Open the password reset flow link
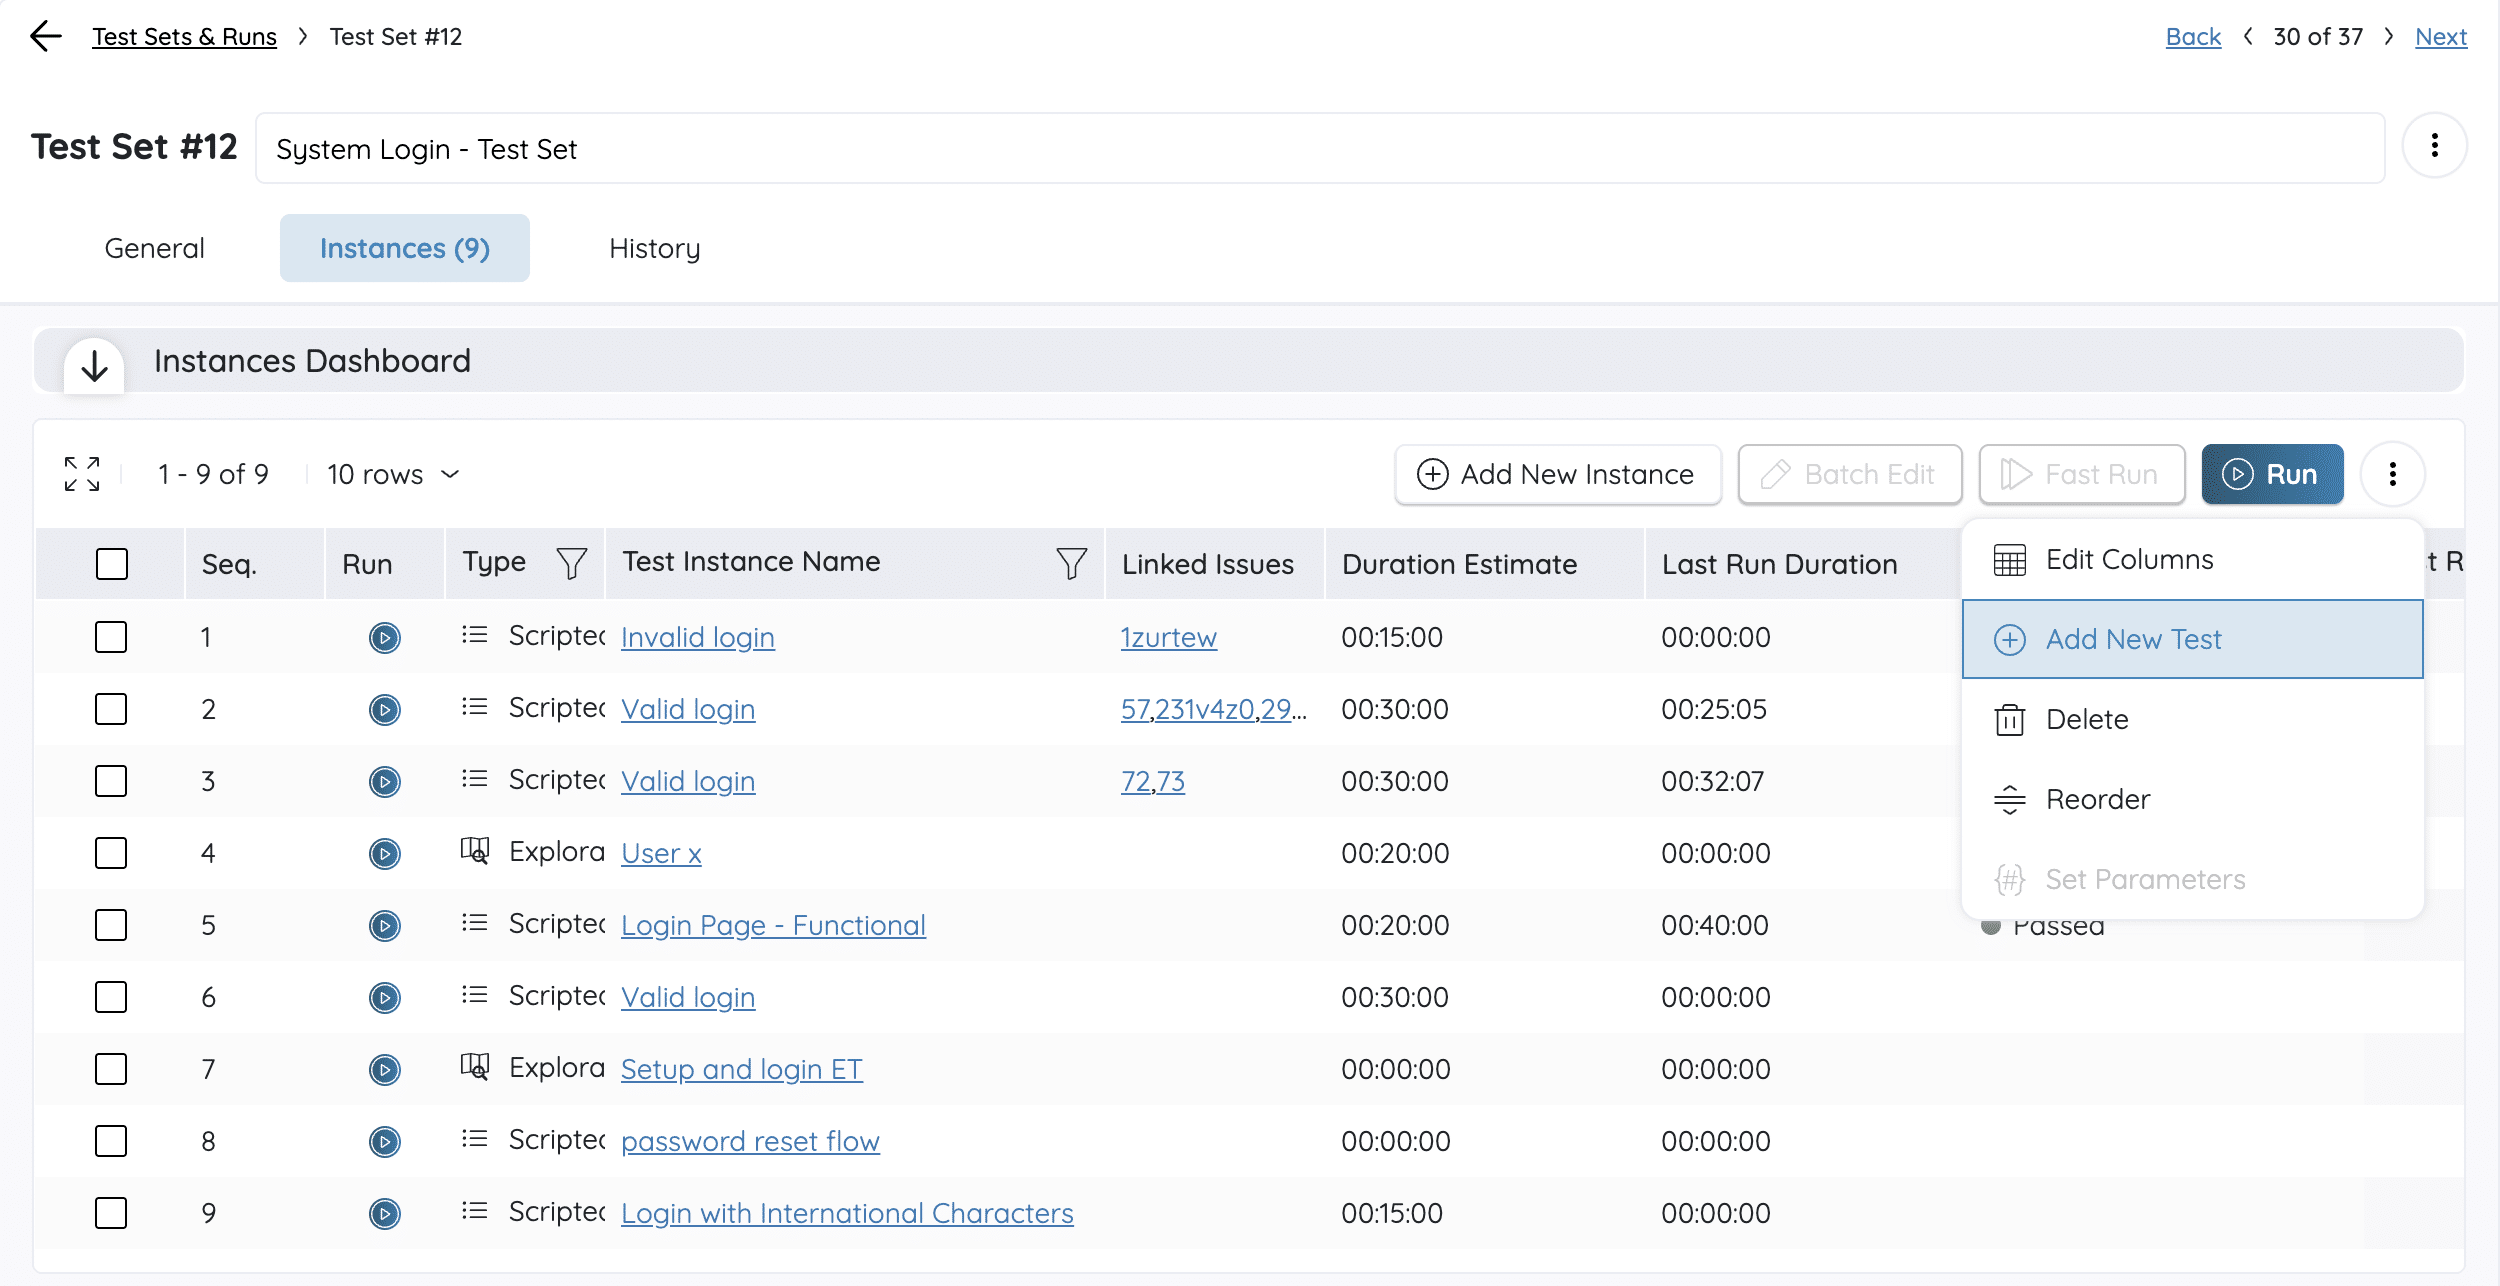 pos(750,1141)
